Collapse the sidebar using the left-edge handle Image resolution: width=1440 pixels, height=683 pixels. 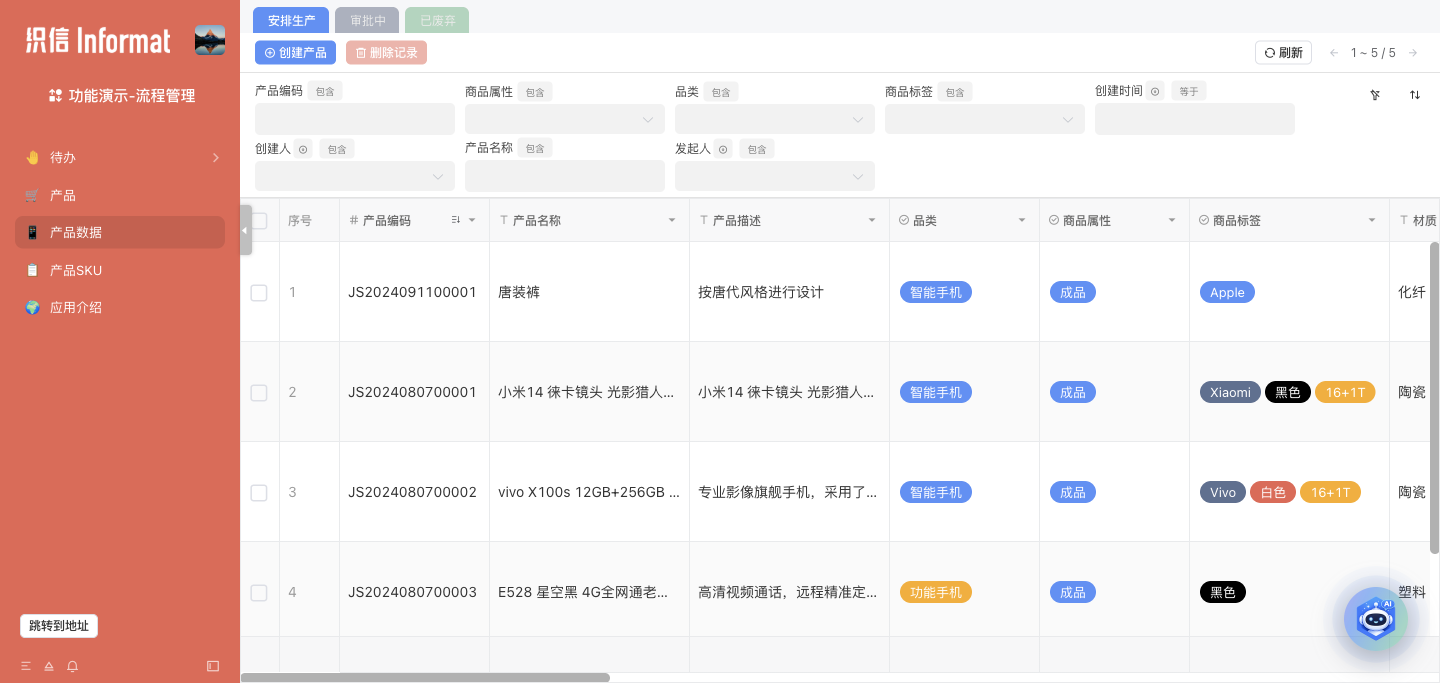click(246, 230)
